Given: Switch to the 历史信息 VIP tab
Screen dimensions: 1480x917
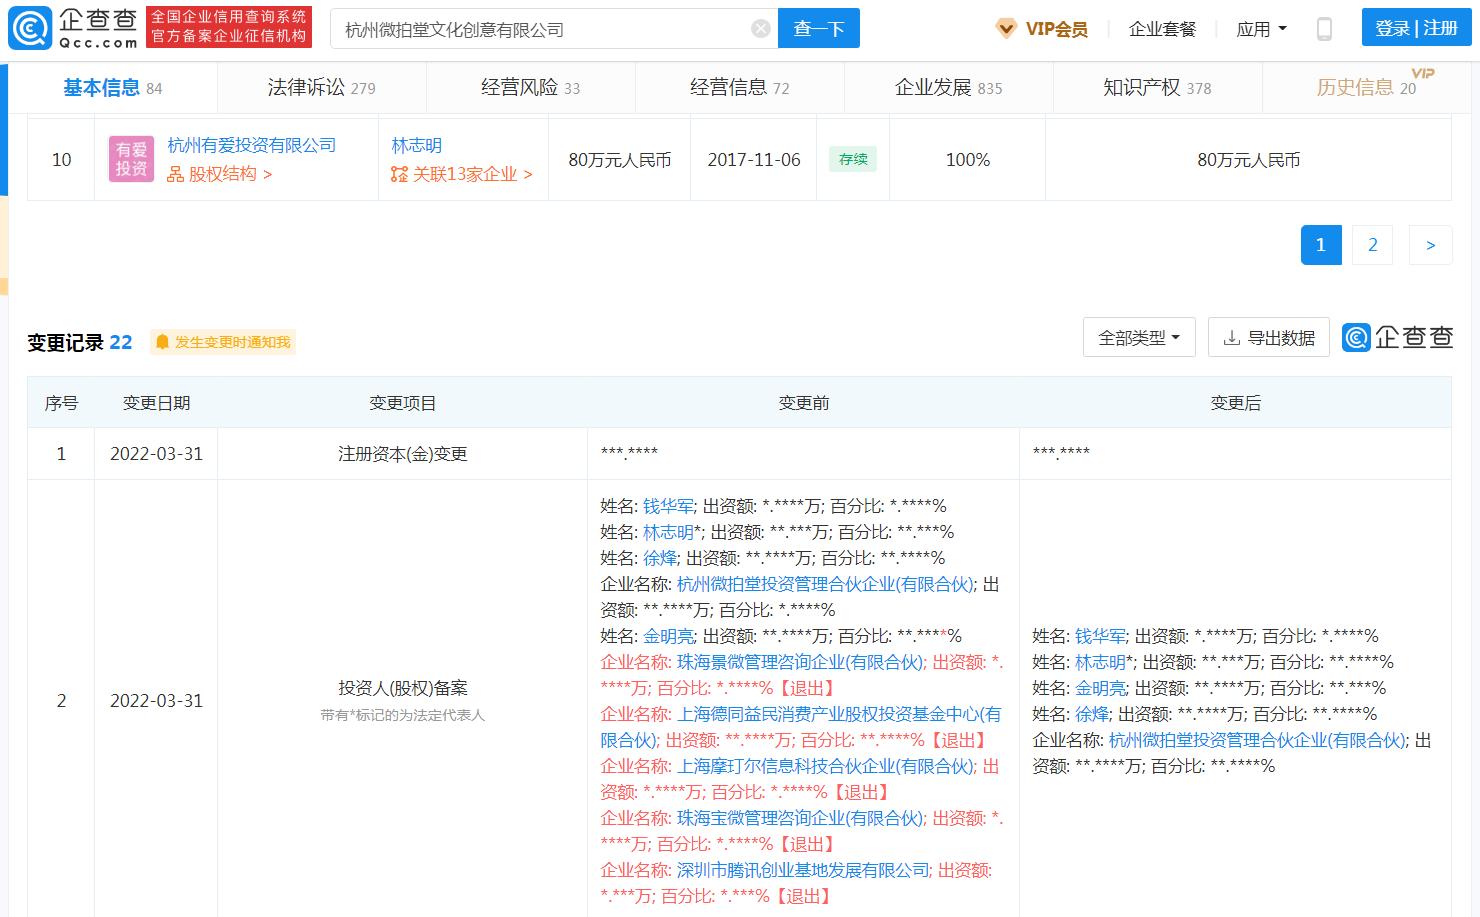Looking at the screenshot, I should coord(1366,88).
